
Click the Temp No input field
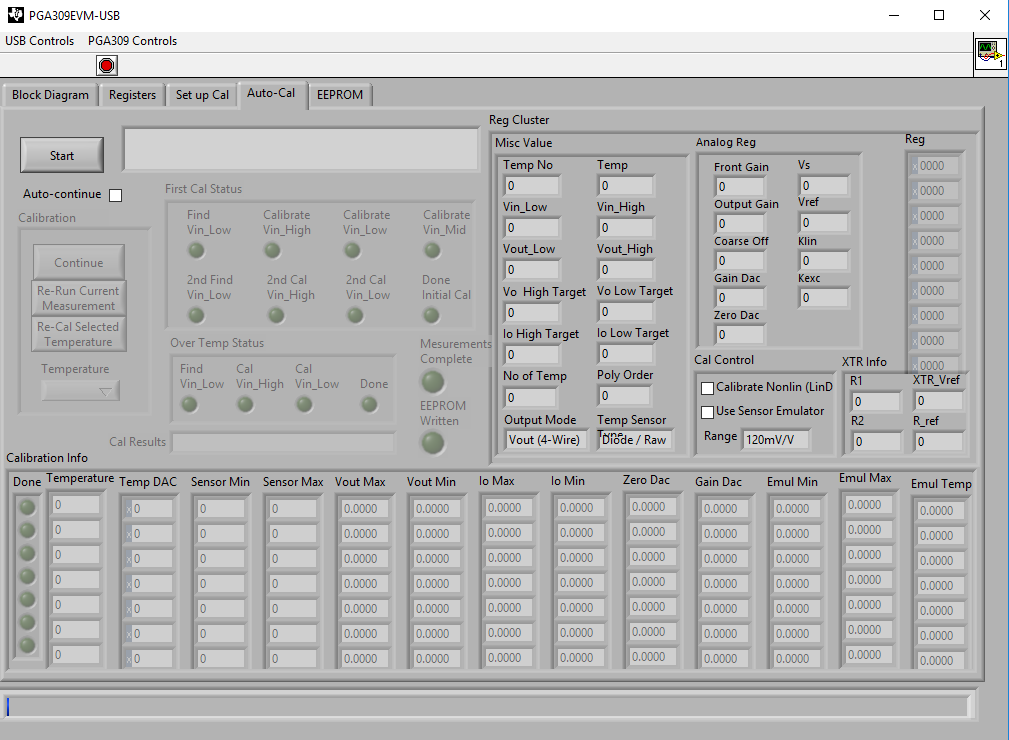coord(532,186)
